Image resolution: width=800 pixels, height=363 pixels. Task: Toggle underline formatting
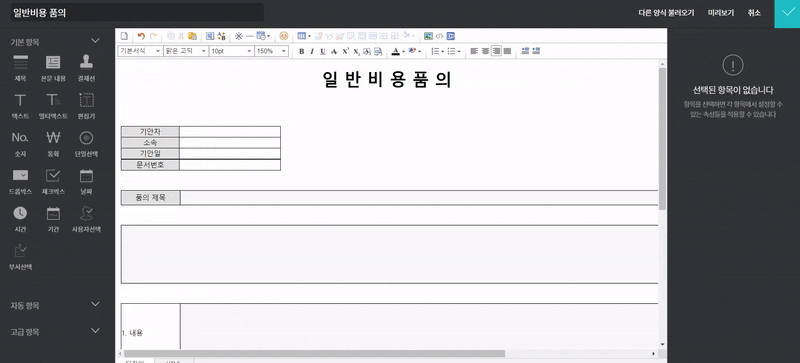(323, 51)
